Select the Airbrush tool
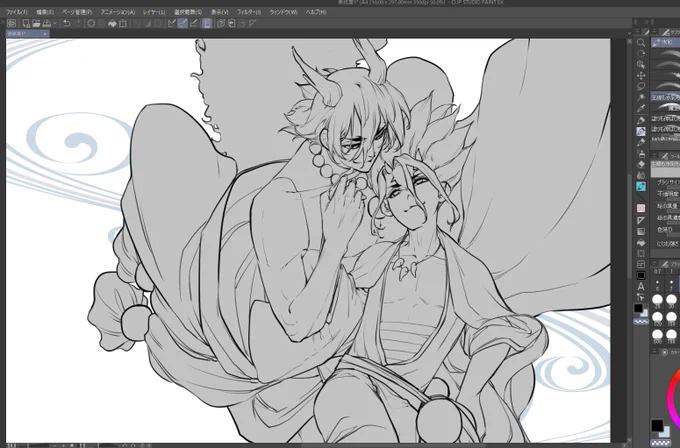The height and width of the screenshot is (448, 680). (641, 154)
